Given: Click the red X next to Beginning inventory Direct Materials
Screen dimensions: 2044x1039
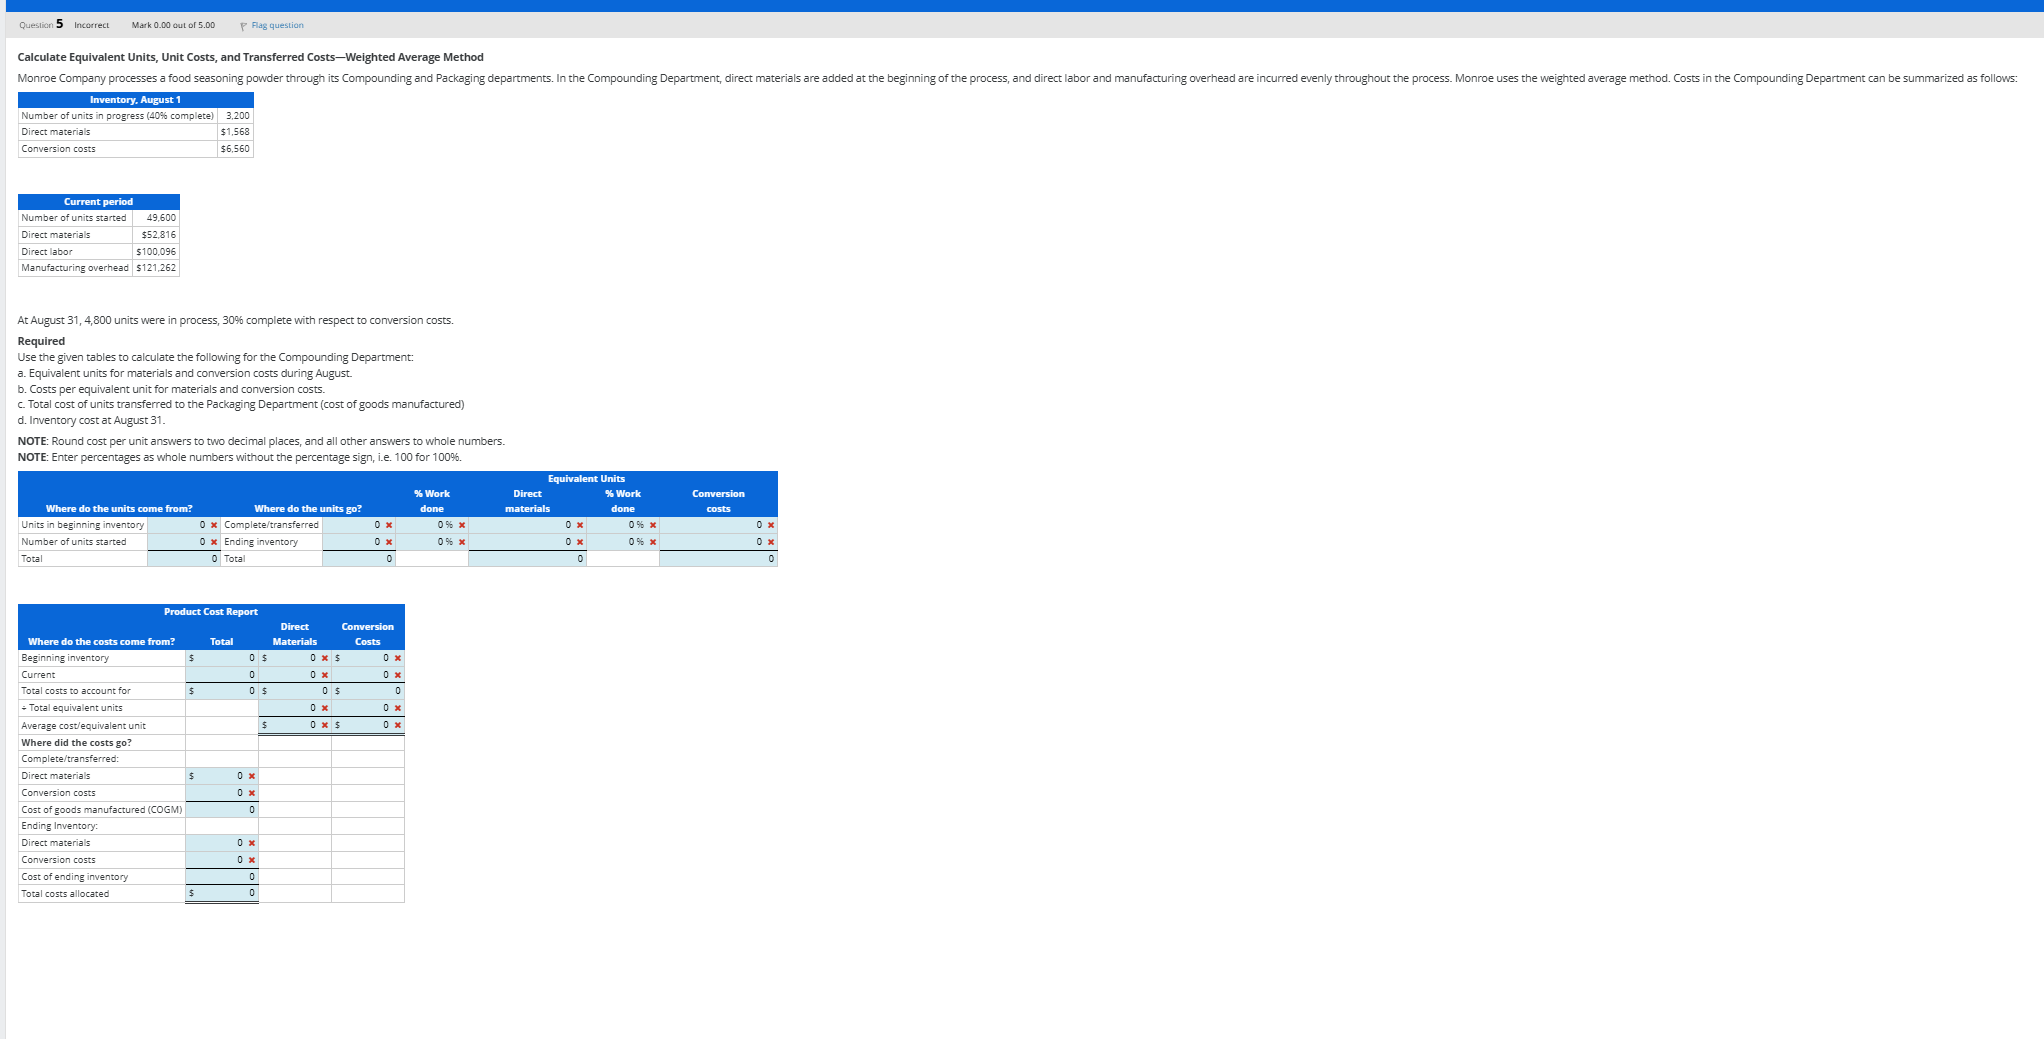Looking at the screenshot, I should pyautogui.click(x=325, y=658).
